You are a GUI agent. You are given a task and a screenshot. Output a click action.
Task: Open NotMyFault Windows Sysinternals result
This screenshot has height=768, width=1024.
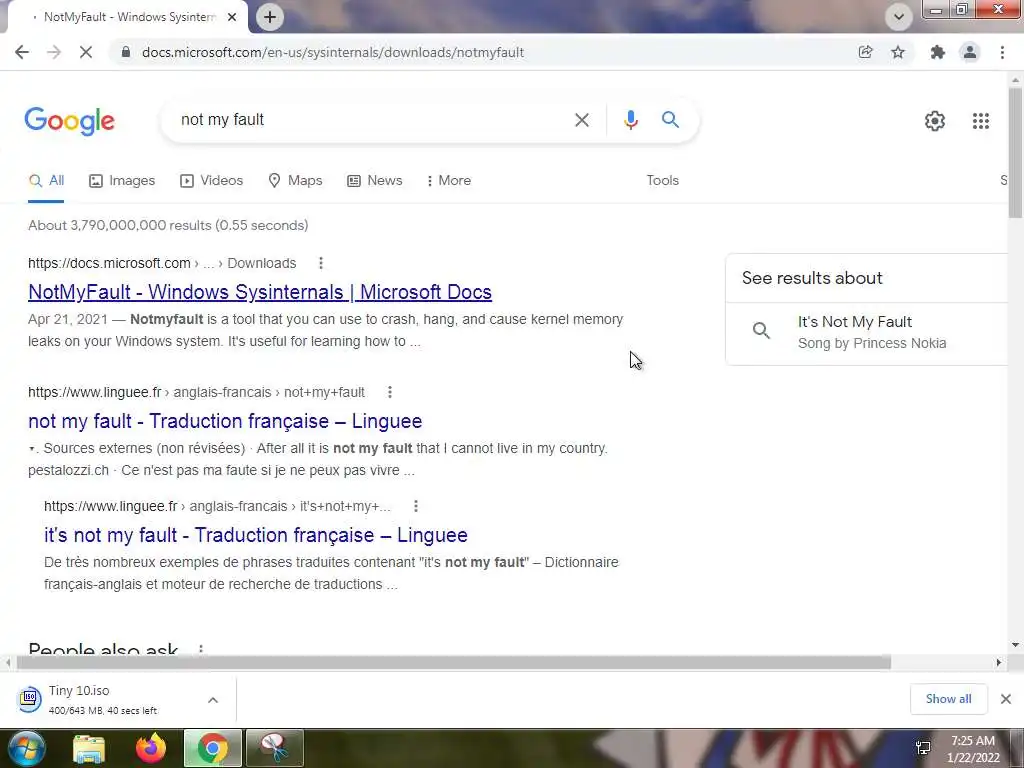pos(260,292)
